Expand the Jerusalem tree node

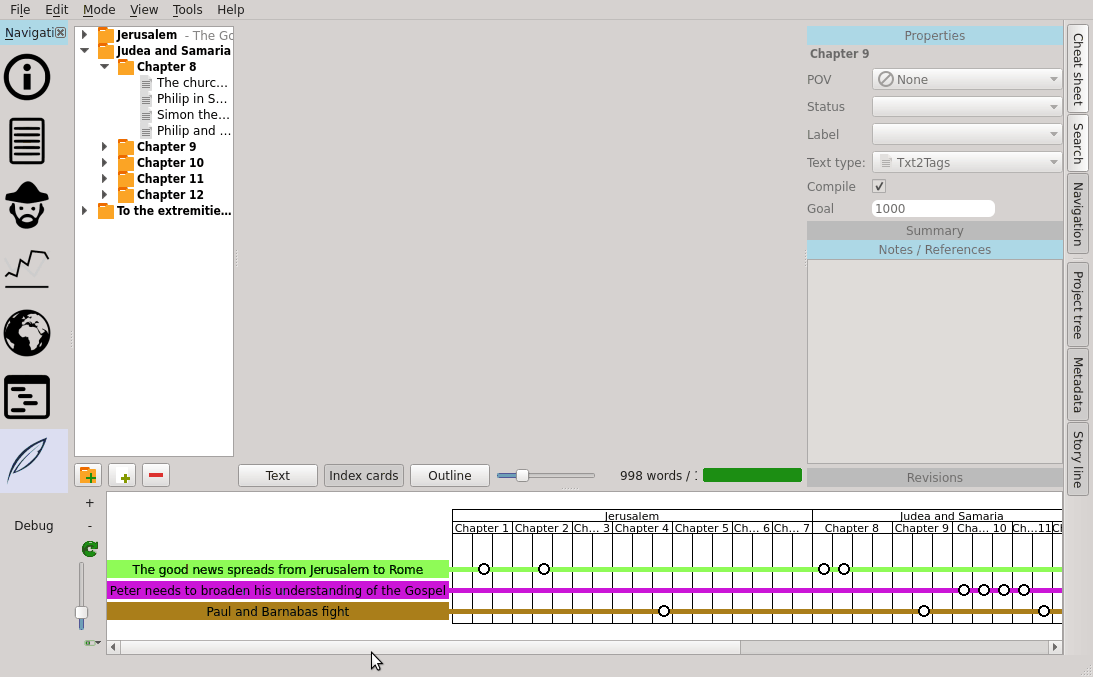(x=84, y=34)
